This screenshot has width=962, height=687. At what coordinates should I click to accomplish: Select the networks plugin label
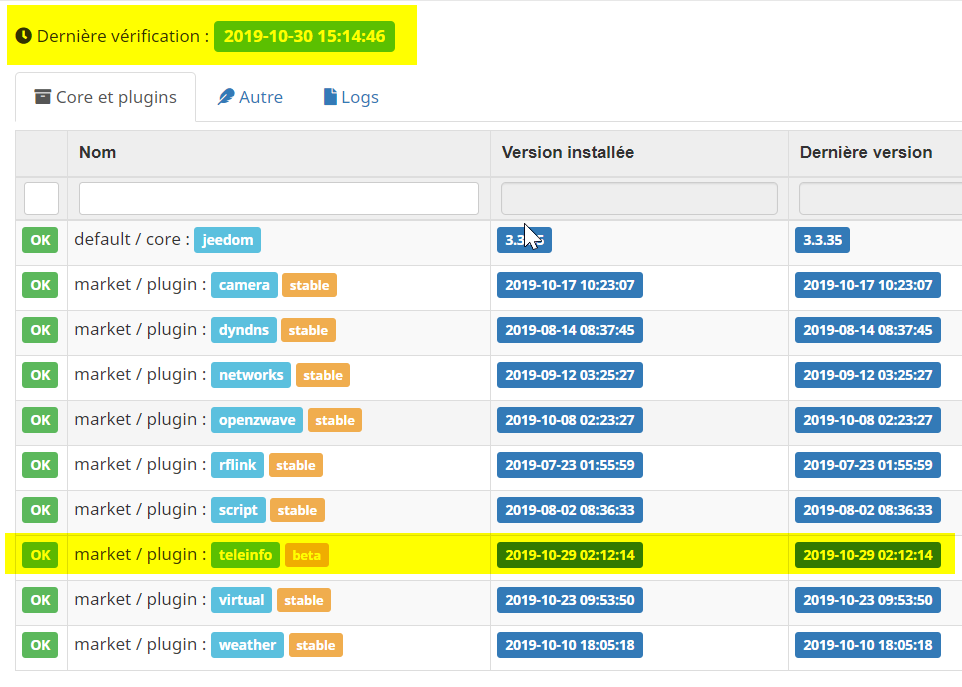point(251,375)
